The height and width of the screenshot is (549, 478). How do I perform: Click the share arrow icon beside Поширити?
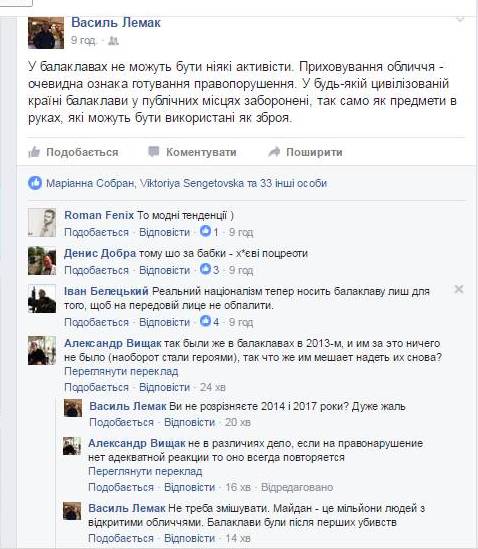pyautogui.click(x=274, y=152)
